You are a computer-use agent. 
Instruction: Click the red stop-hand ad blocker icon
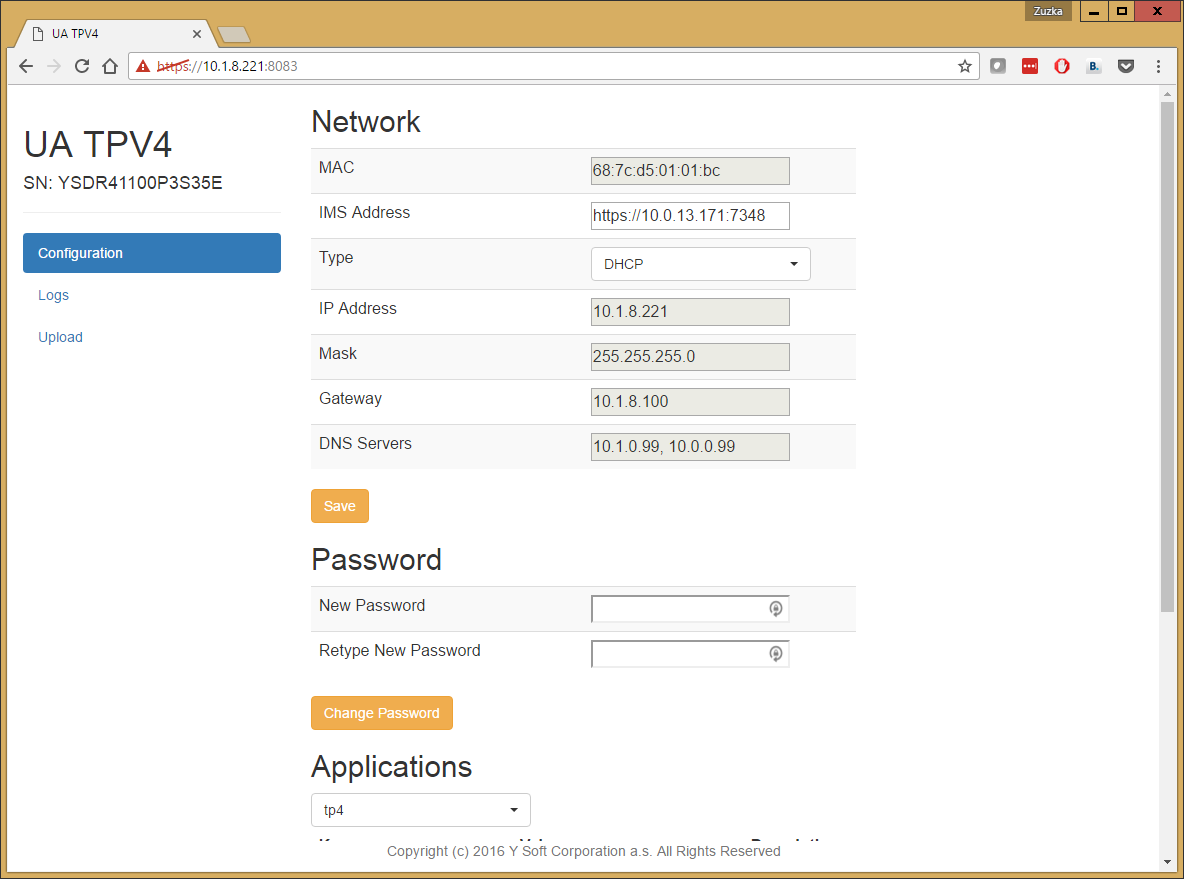tap(1062, 66)
